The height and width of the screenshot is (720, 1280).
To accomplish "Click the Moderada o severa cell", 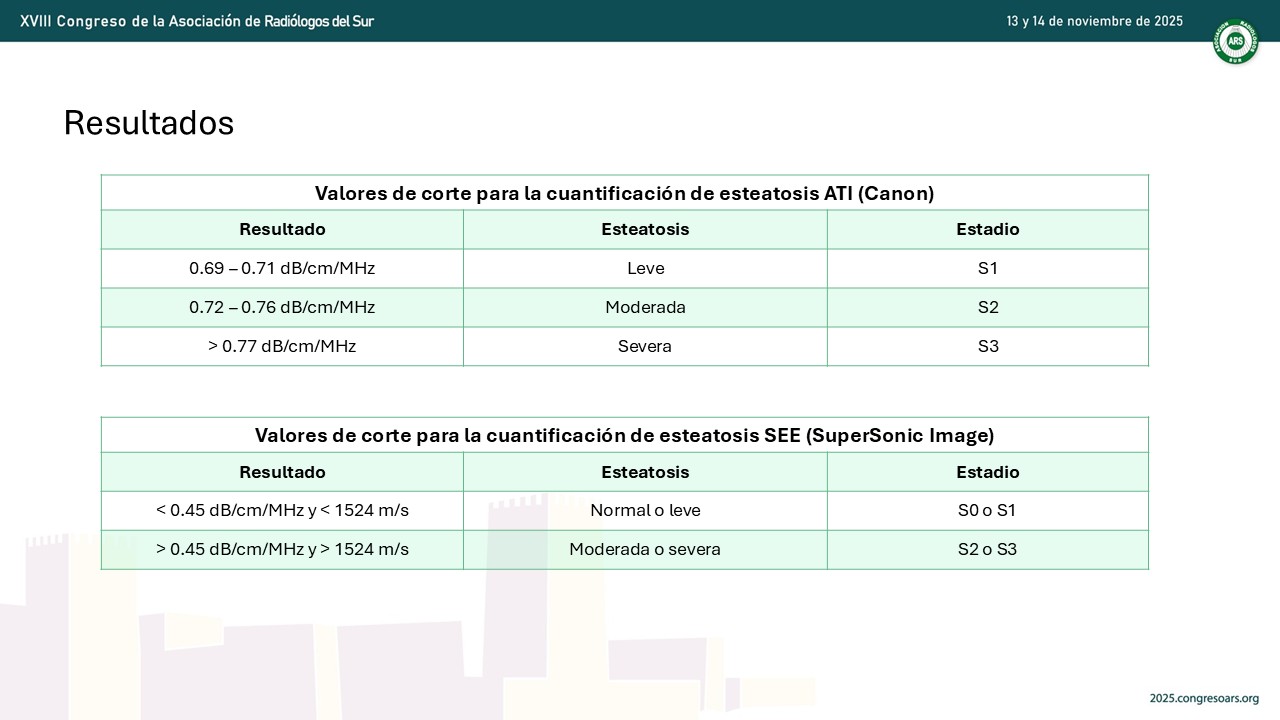I will (645, 549).
